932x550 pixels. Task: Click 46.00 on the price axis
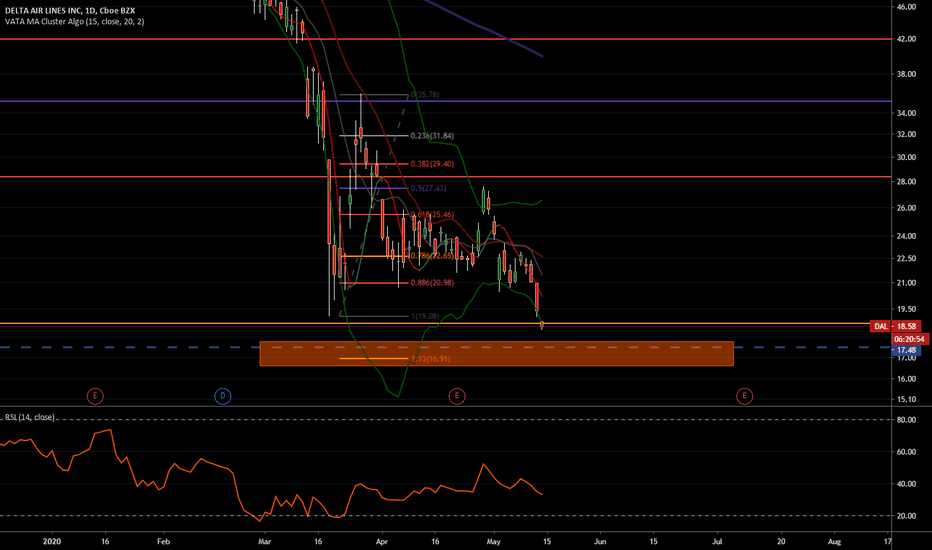[906, 7]
